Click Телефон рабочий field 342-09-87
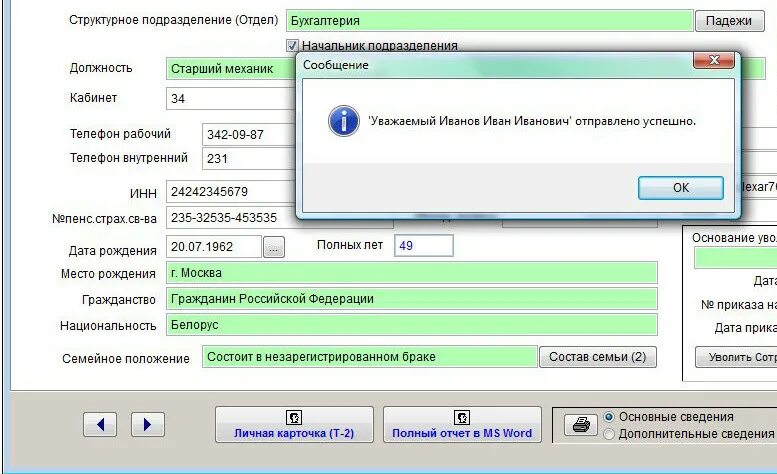 tap(249, 135)
